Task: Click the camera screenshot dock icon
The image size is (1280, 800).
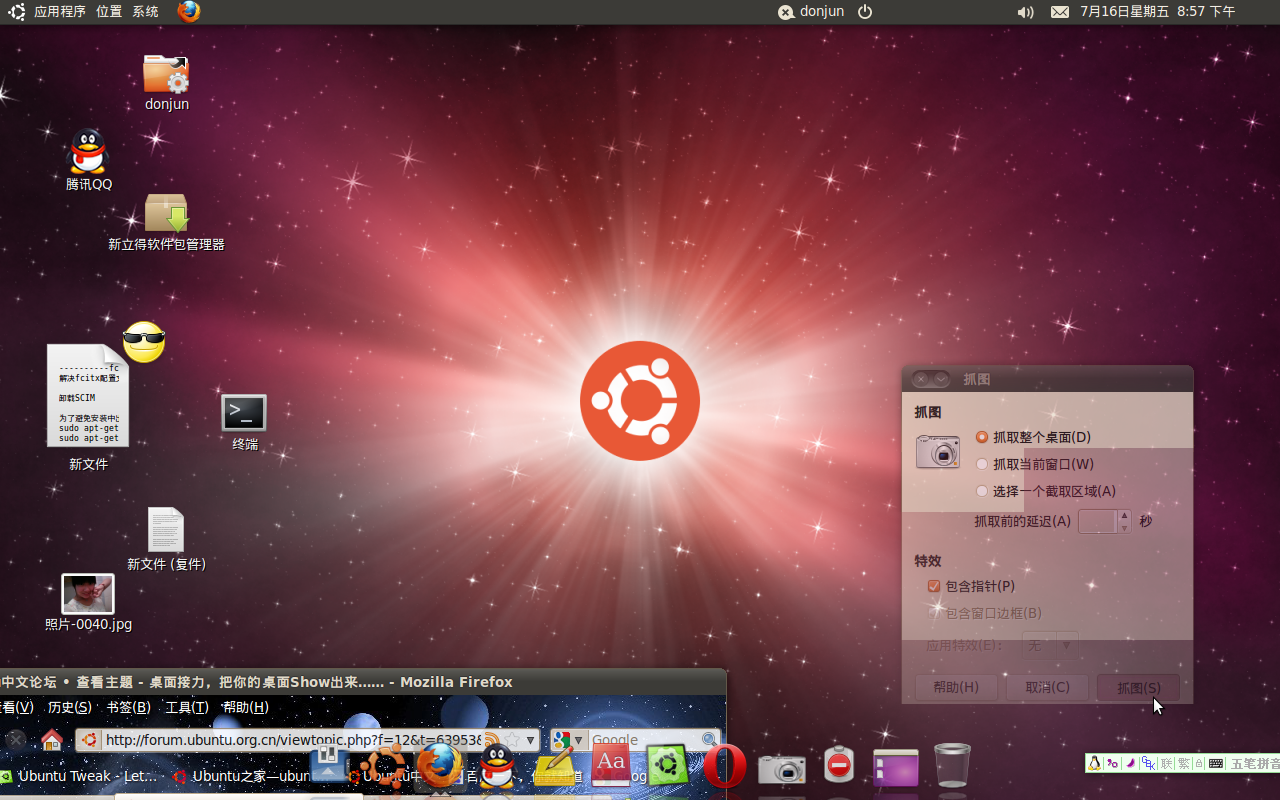Action: click(x=781, y=769)
